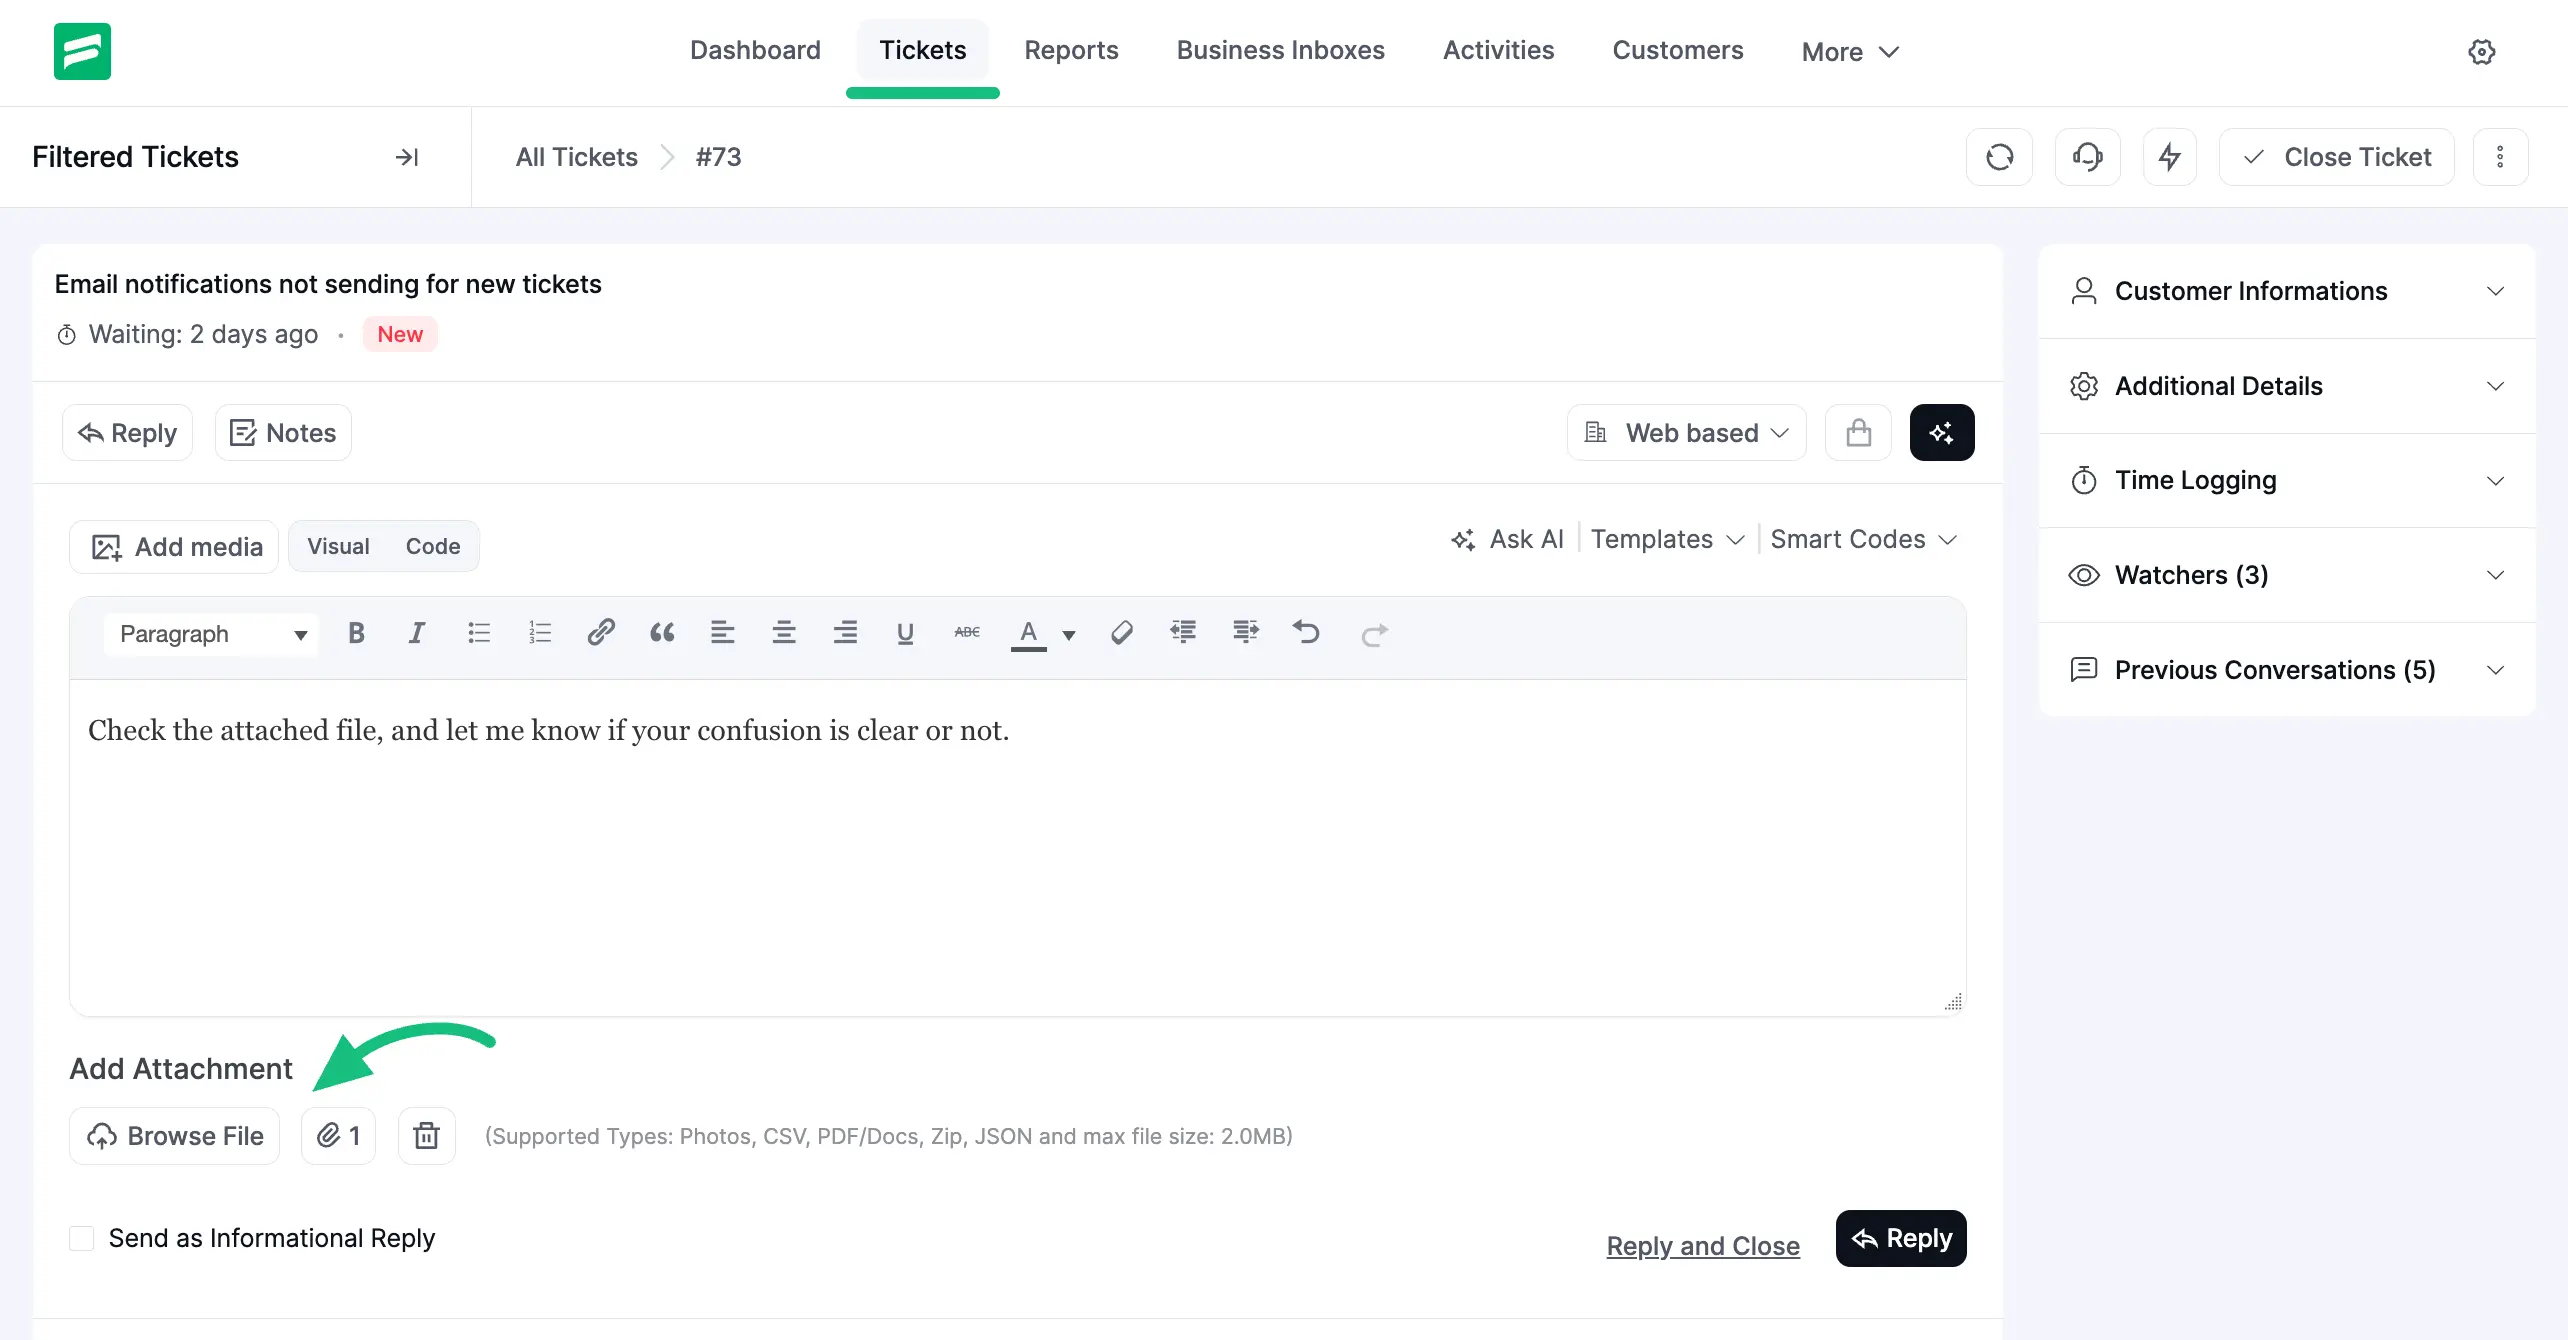Click the AI assistant sparkles button beside Web based
2568x1340 pixels.
point(1941,432)
